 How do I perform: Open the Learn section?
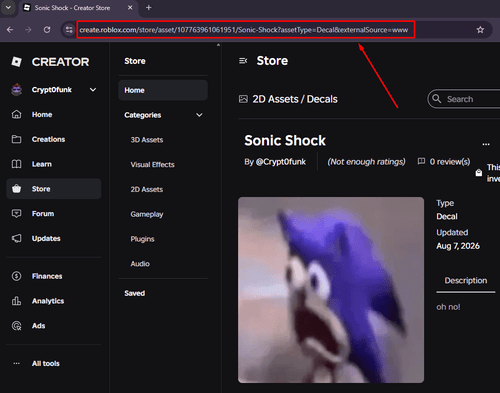(x=42, y=164)
